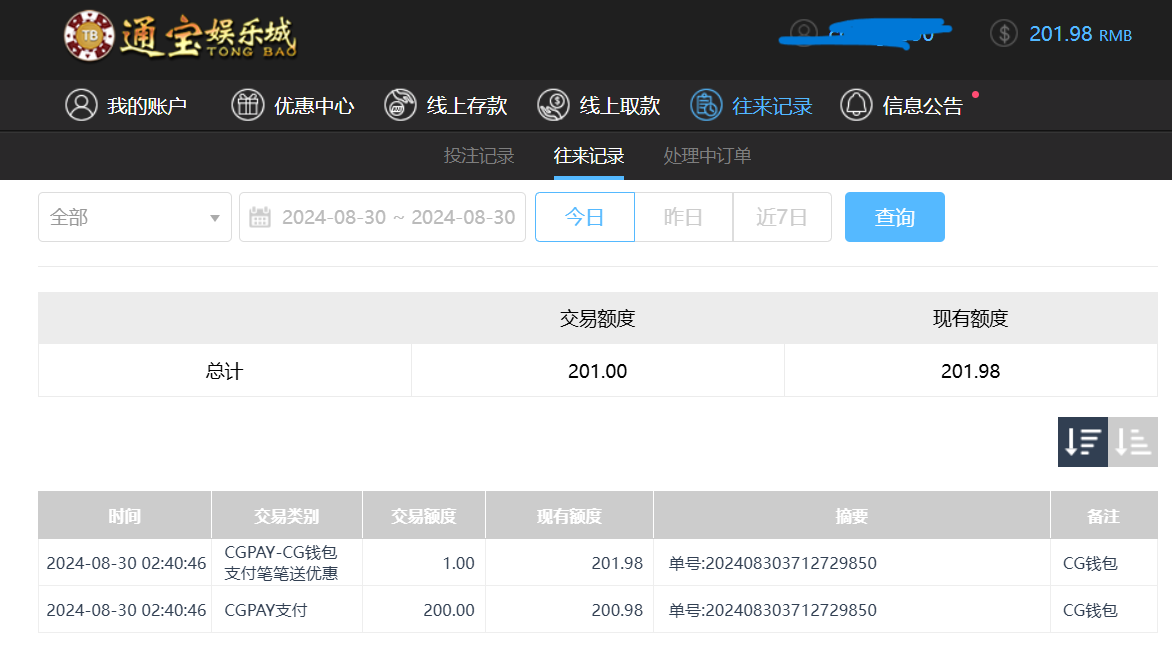
Task: Switch to the 投注记录 tab
Action: coord(479,156)
